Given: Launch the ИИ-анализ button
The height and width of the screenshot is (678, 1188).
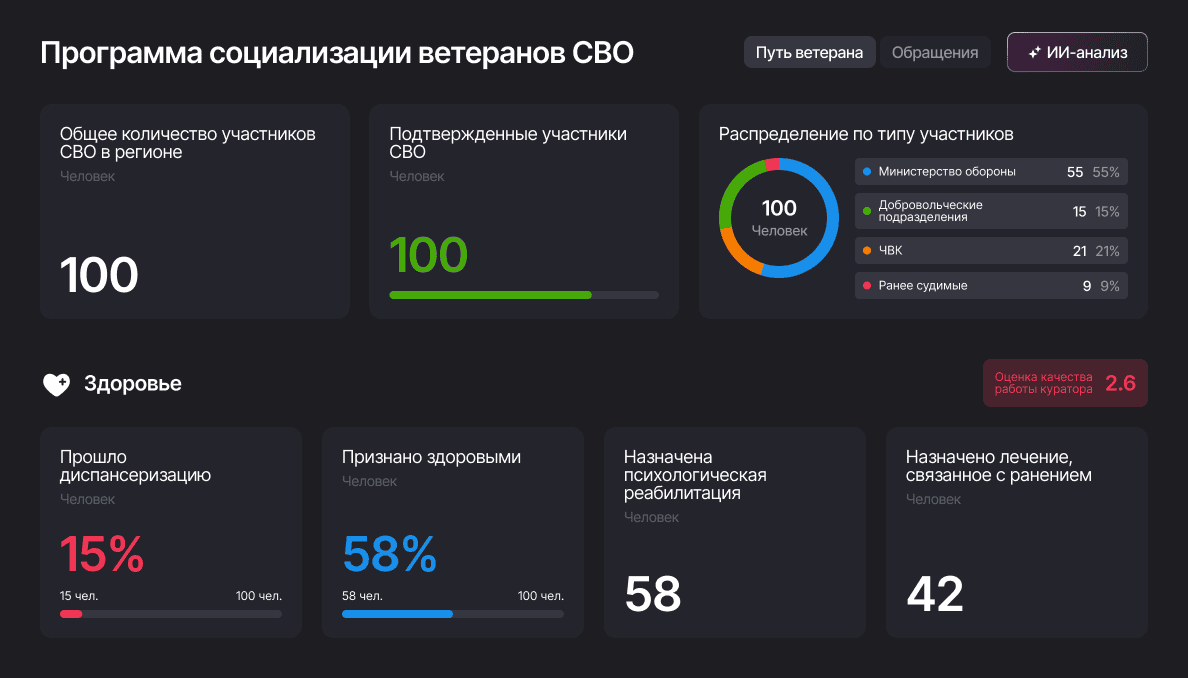Looking at the screenshot, I should [x=1077, y=53].
